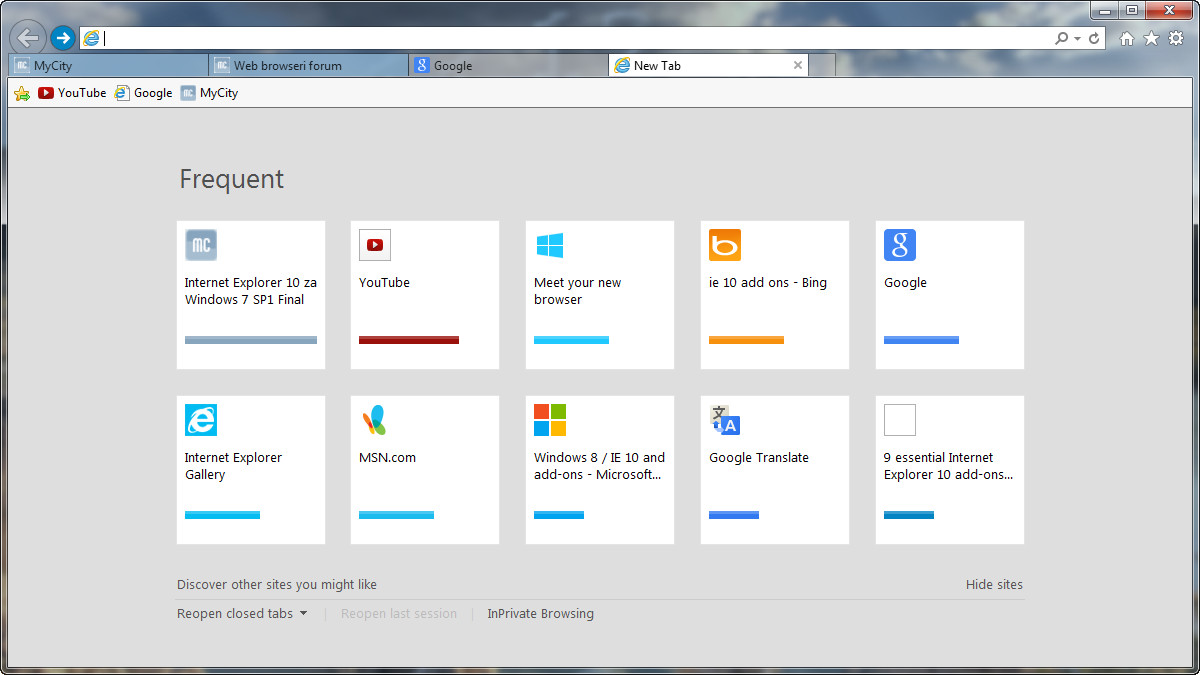Click the Bing icon on ie 10 add ons tile
Viewport: 1200px width, 675px height.
coord(725,245)
